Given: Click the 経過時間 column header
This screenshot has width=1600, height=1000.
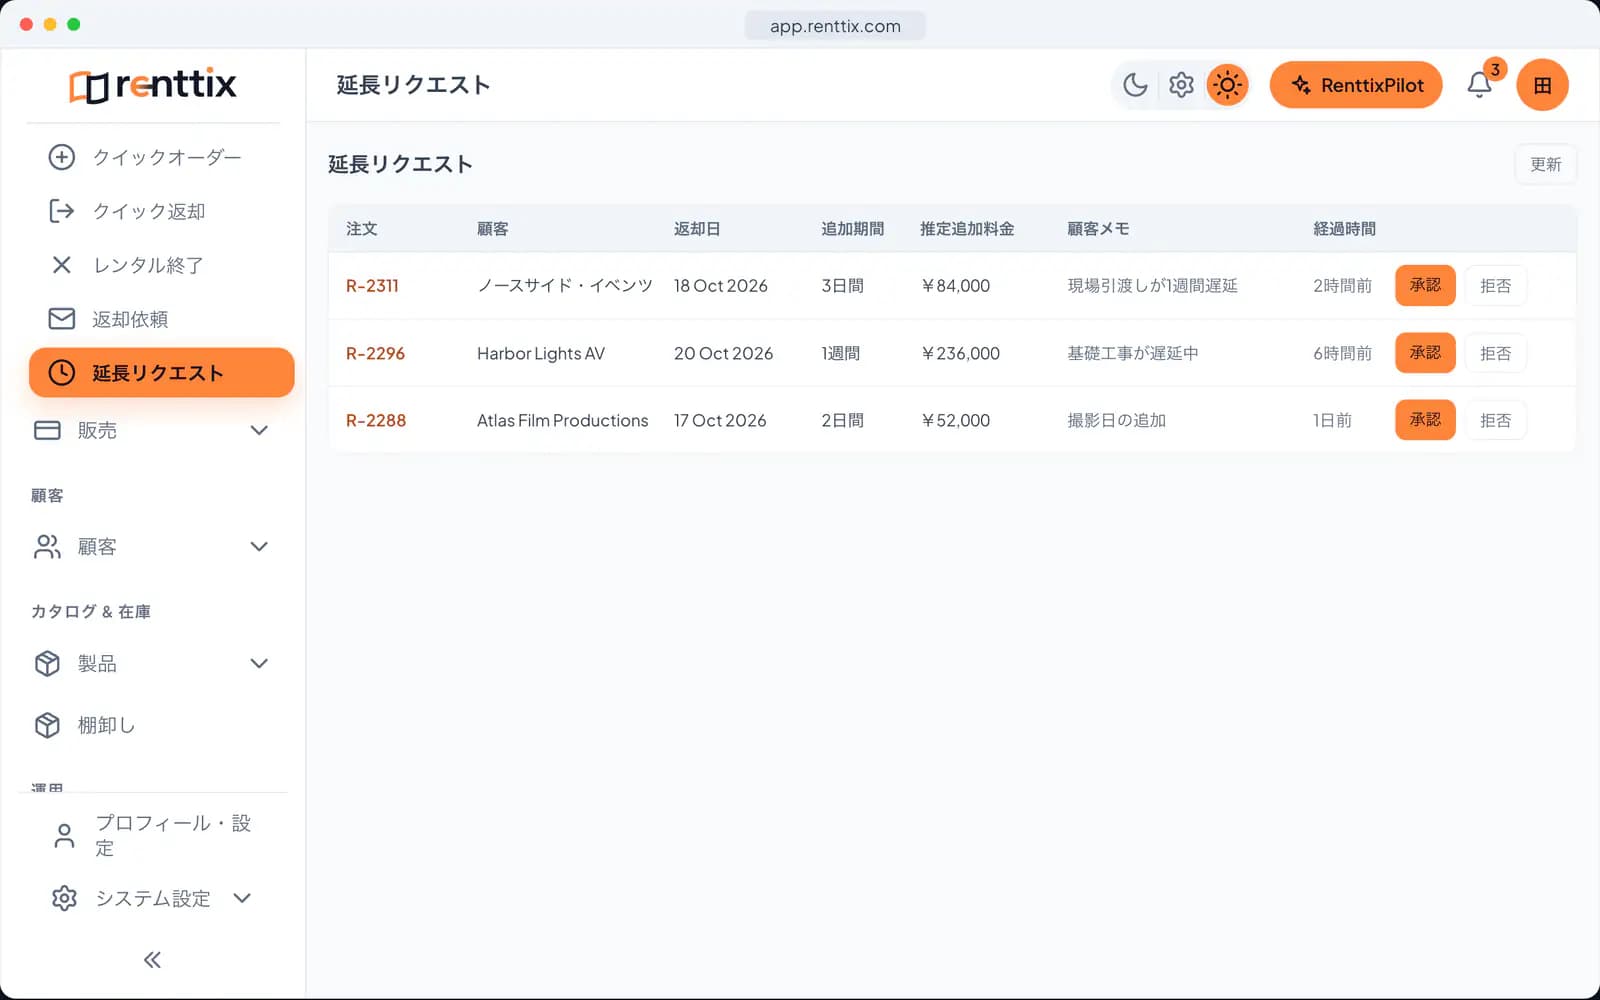Looking at the screenshot, I should [x=1344, y=229].
